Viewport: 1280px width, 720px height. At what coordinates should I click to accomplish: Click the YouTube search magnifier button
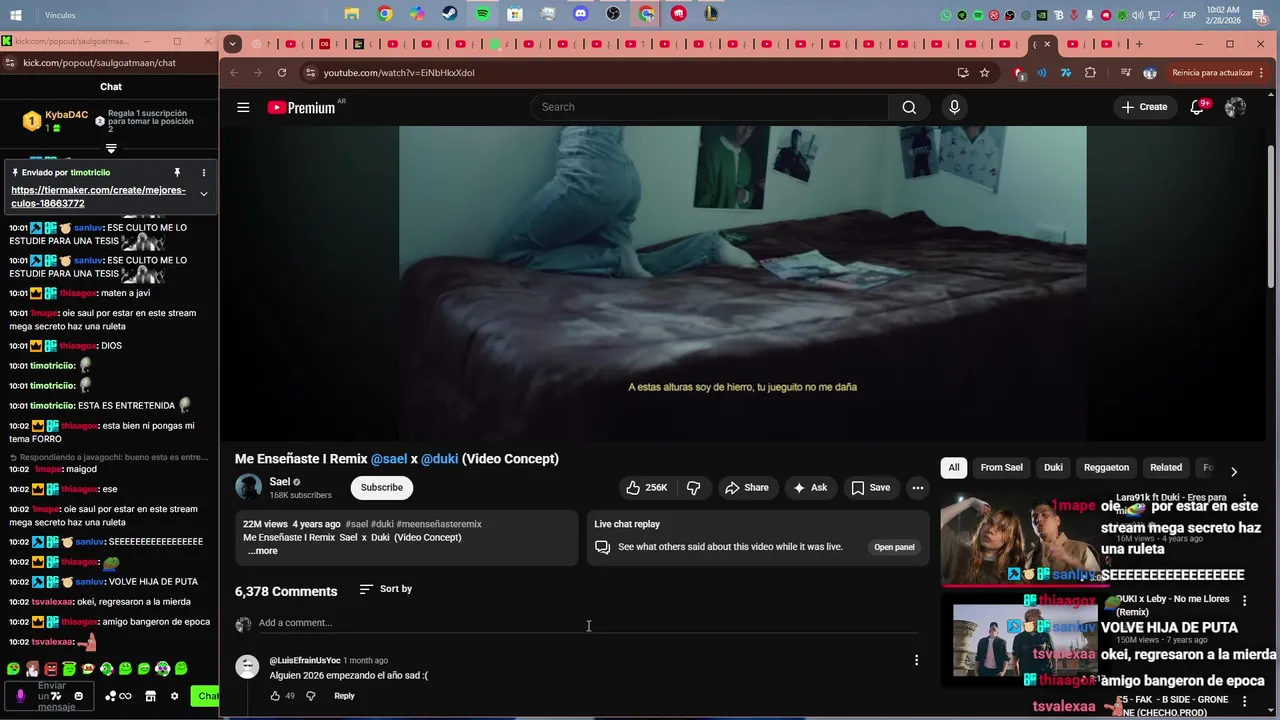point(909,107)
